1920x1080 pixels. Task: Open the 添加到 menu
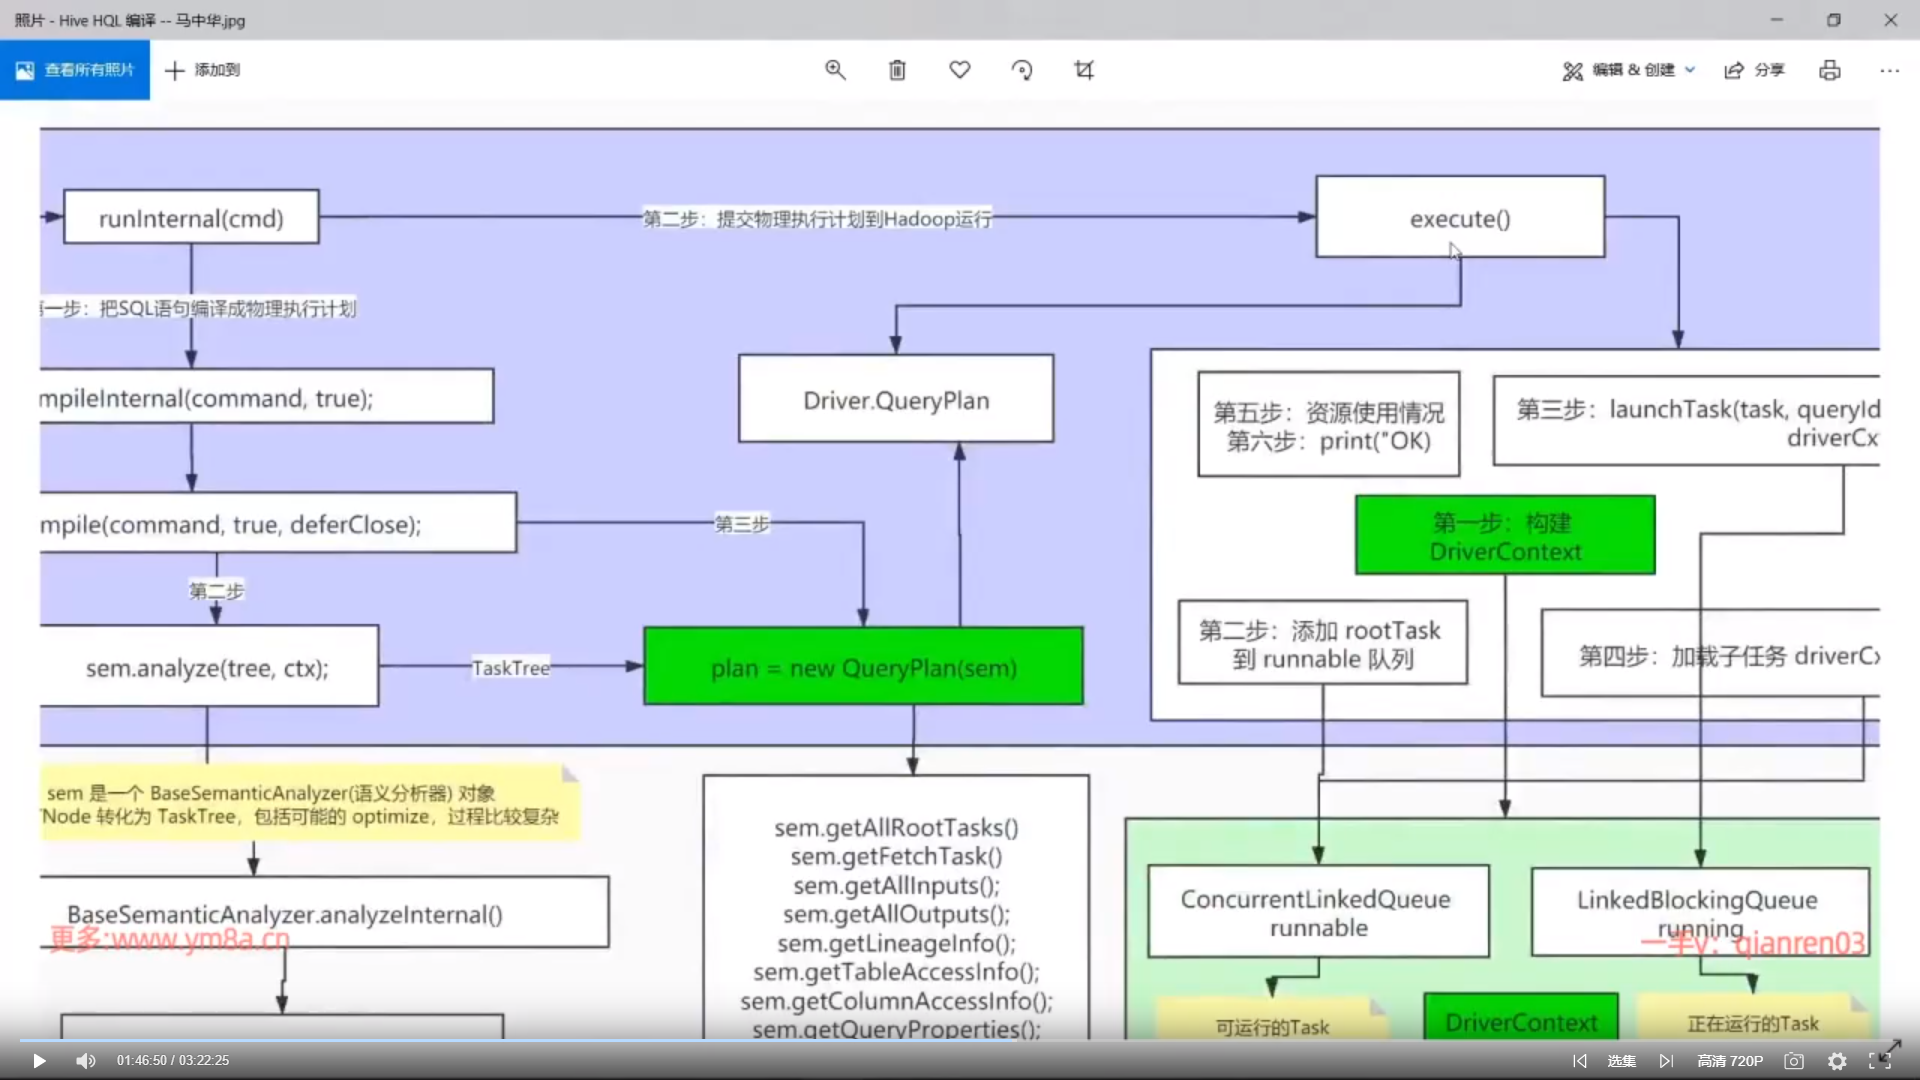(203, 70)
